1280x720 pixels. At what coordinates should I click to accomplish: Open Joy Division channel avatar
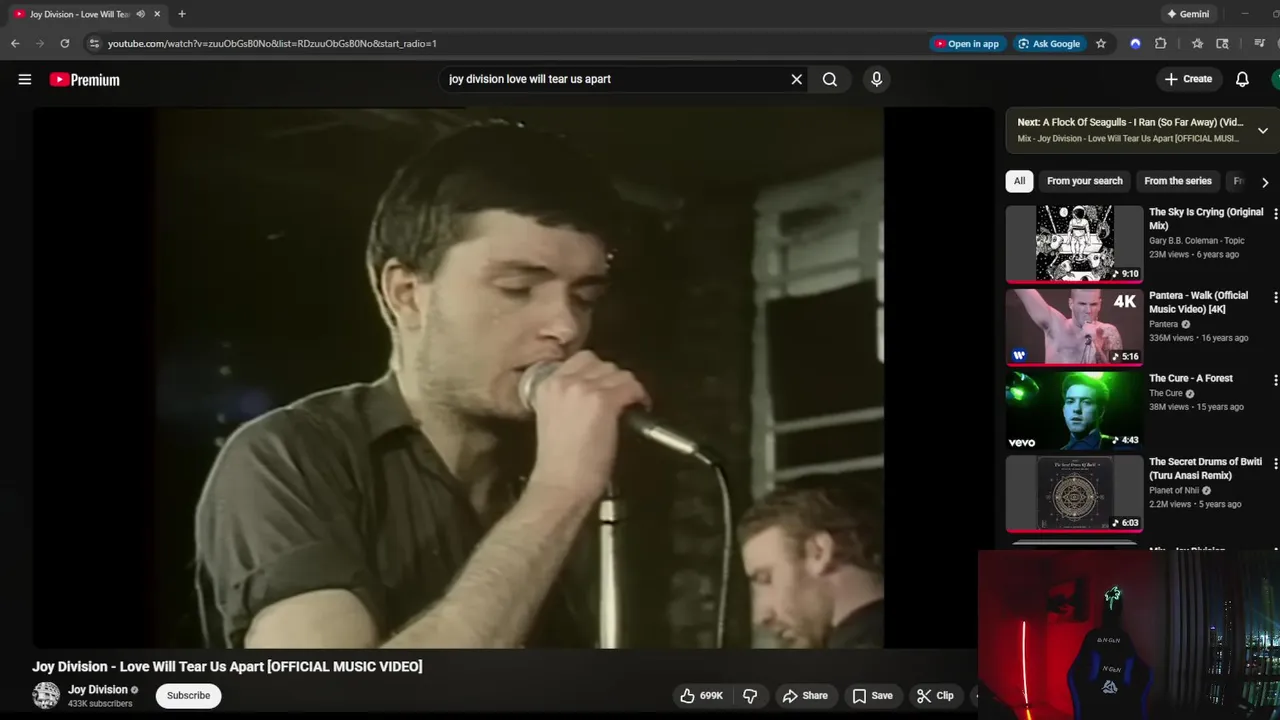[x=46, y=695]
